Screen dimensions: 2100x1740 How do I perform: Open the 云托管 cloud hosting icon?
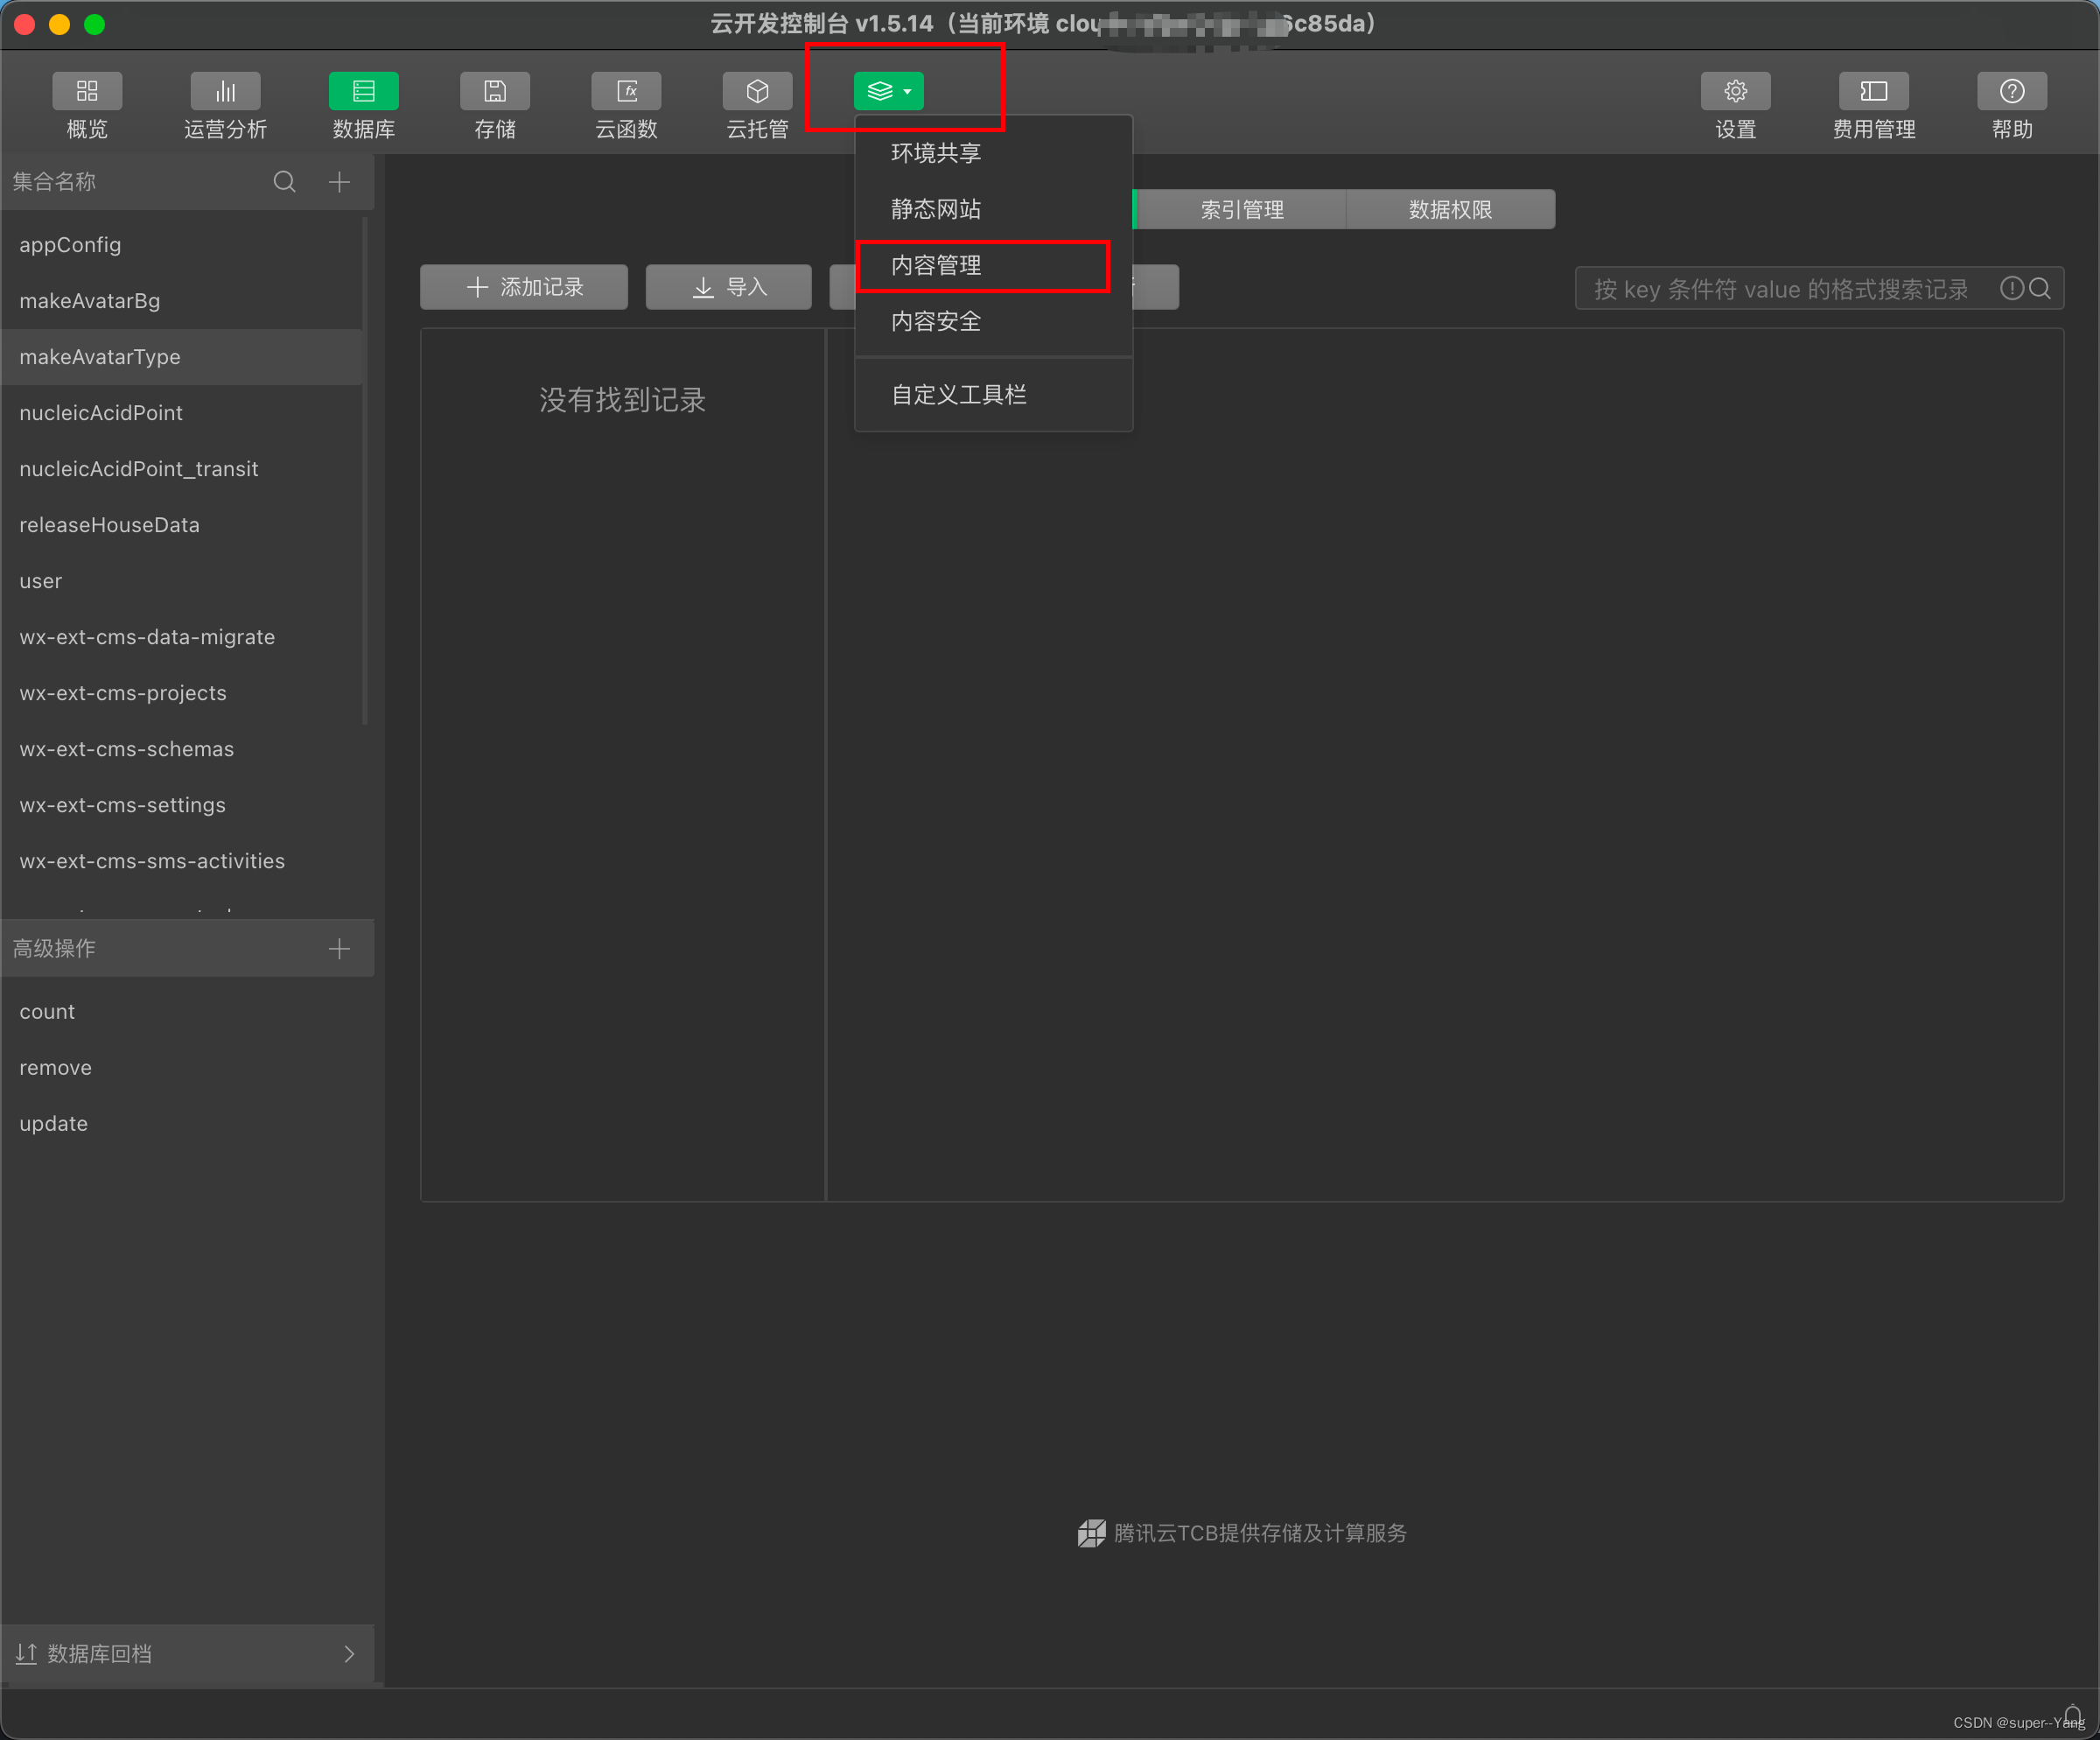pyautogui.click(x=757, y=91)
